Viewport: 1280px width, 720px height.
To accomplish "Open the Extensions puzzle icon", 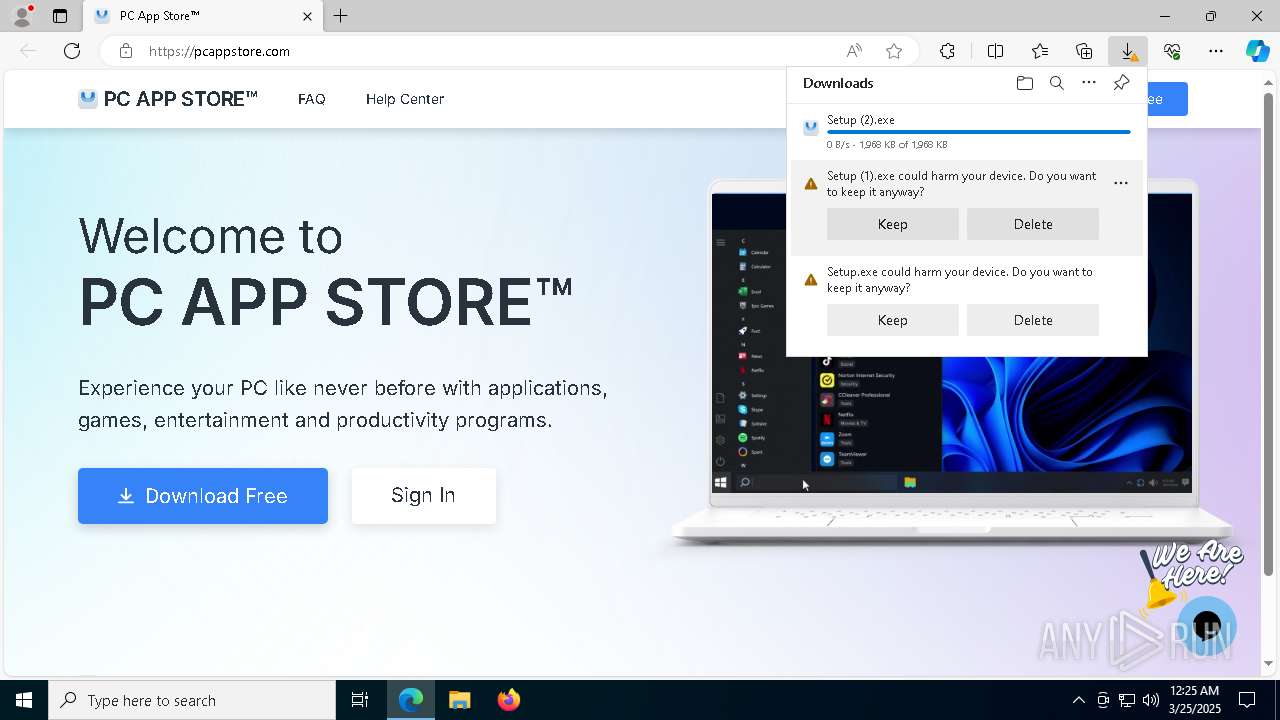I will pos(947,51).
